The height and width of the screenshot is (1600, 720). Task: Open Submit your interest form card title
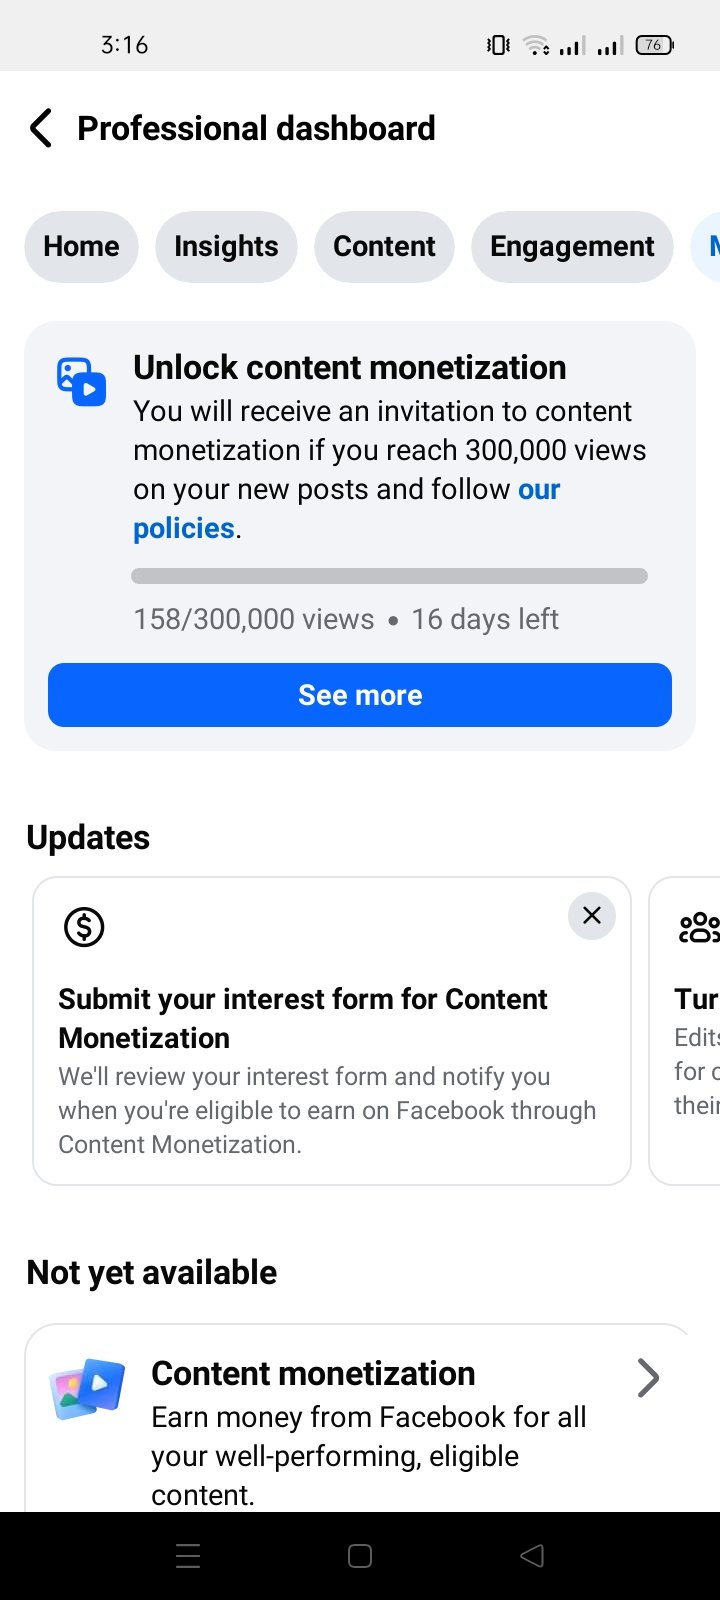pos(303,1018)
